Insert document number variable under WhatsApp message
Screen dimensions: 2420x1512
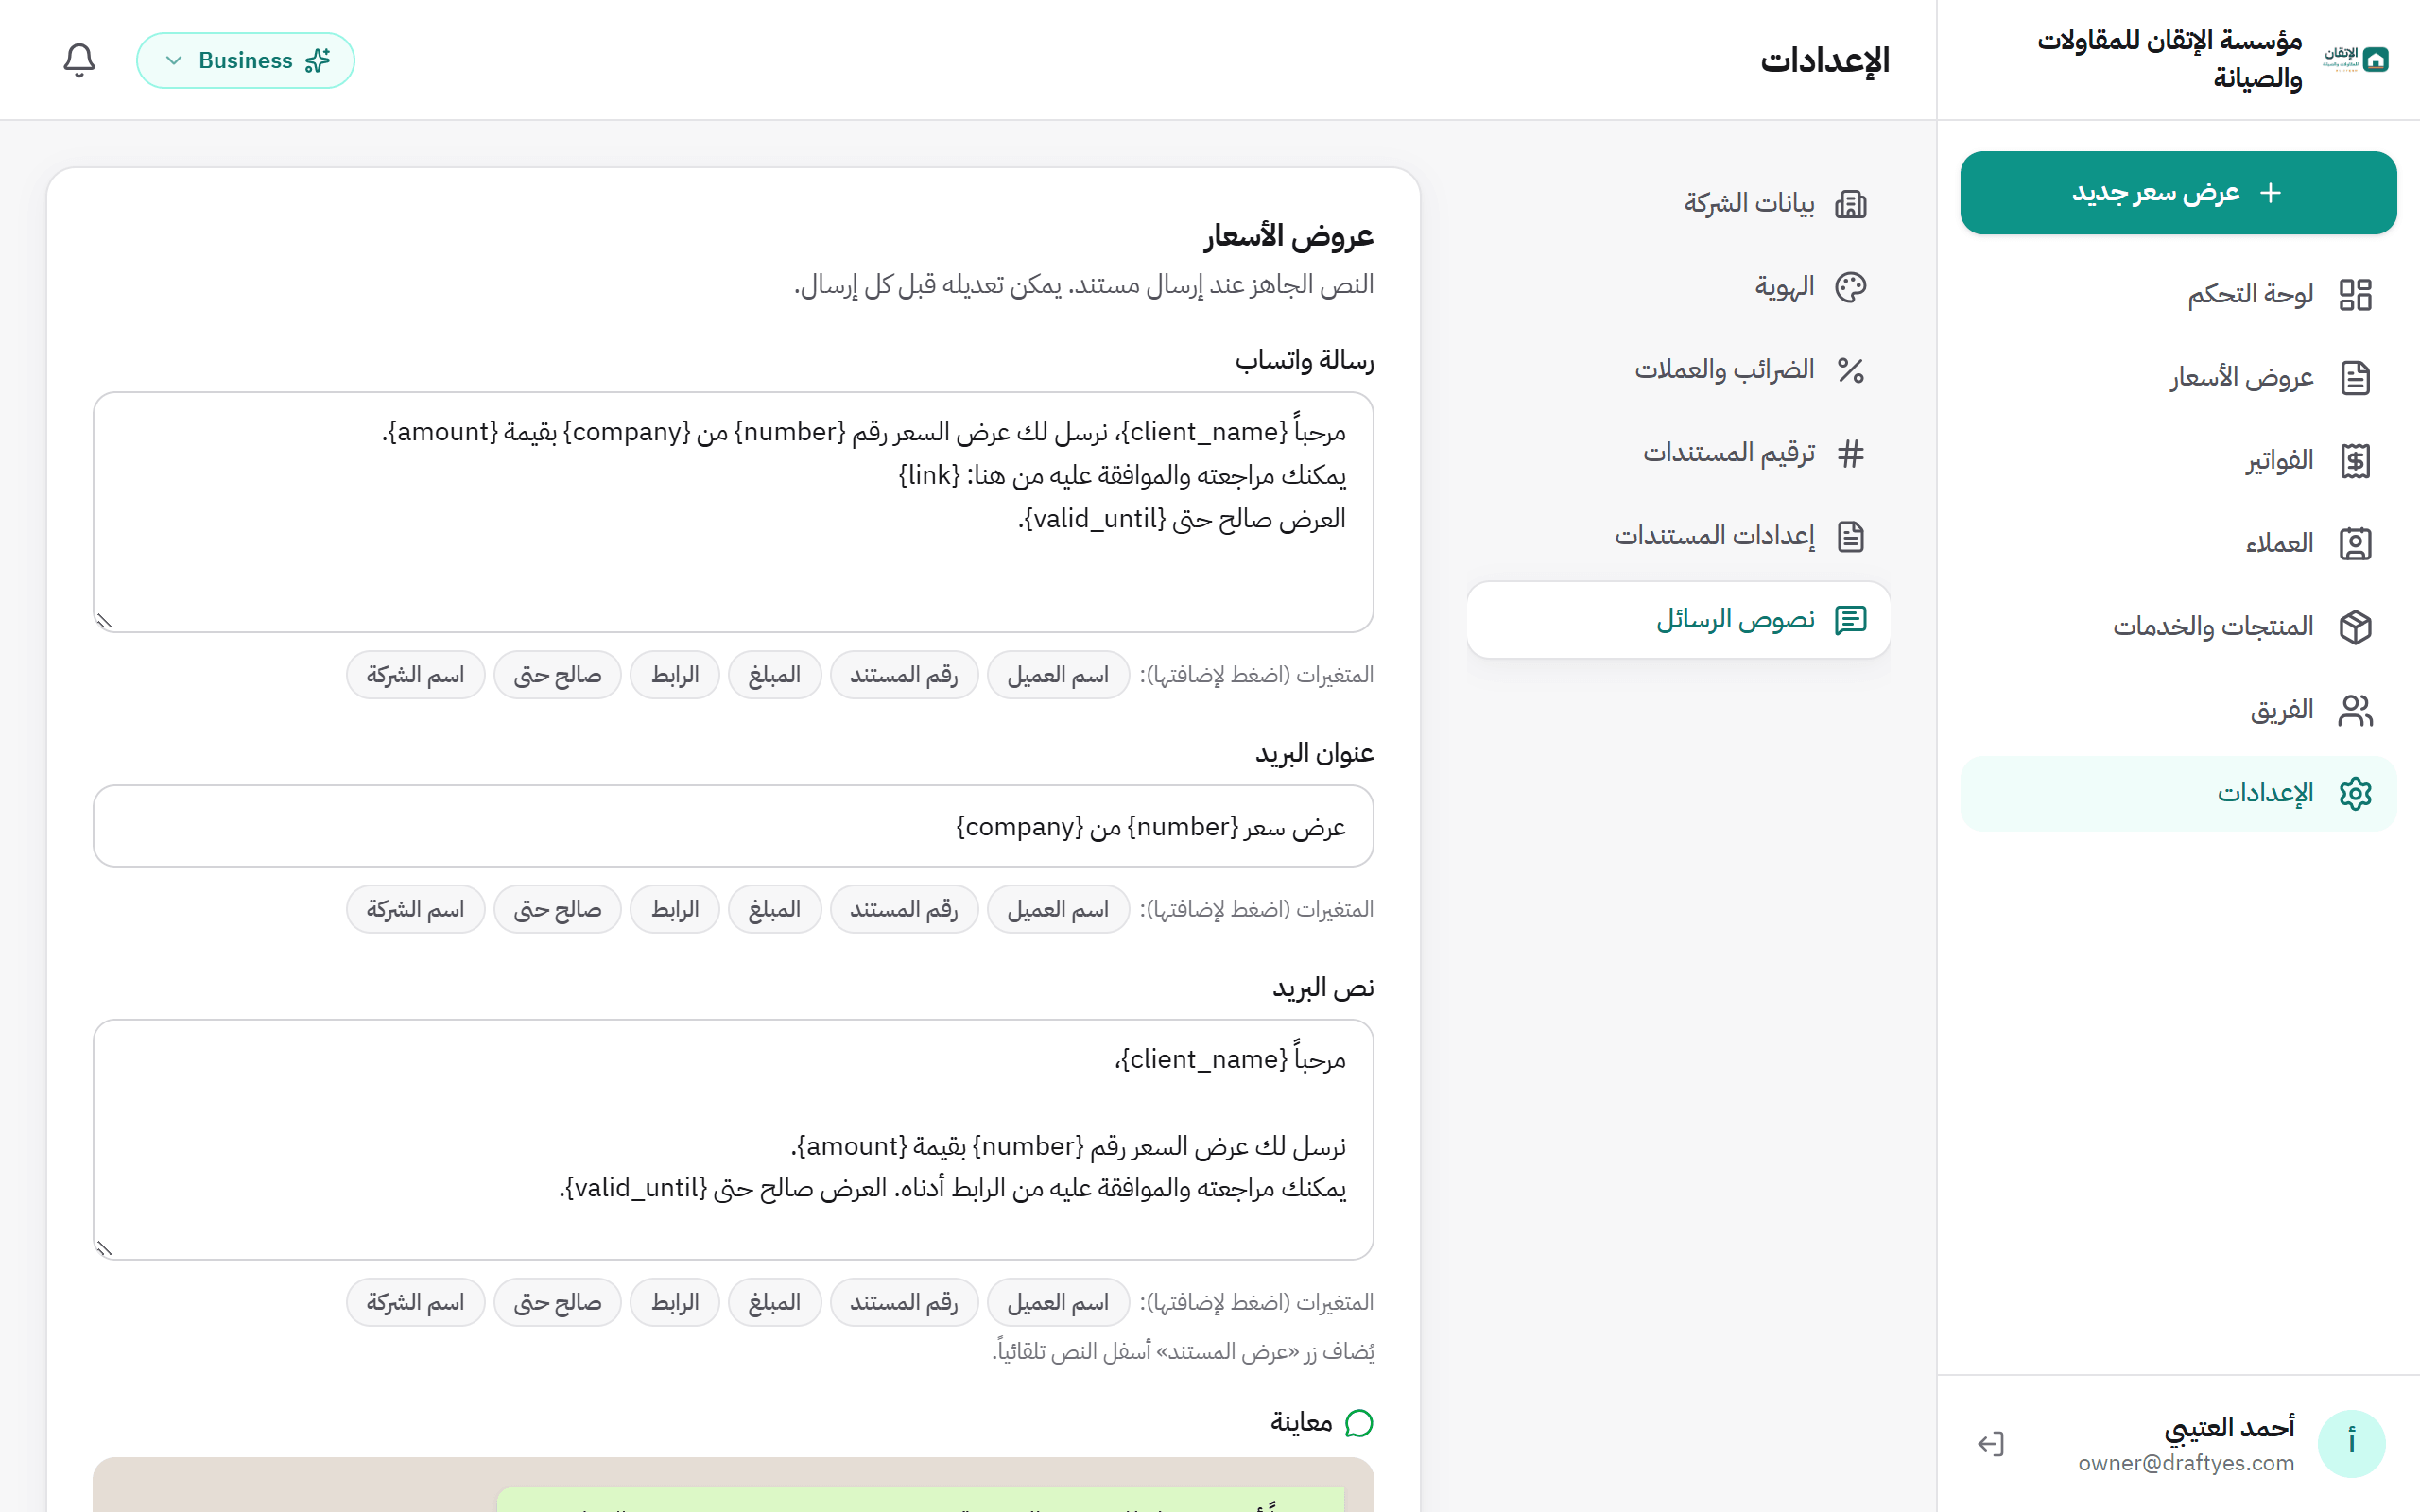tap(904, 675)
